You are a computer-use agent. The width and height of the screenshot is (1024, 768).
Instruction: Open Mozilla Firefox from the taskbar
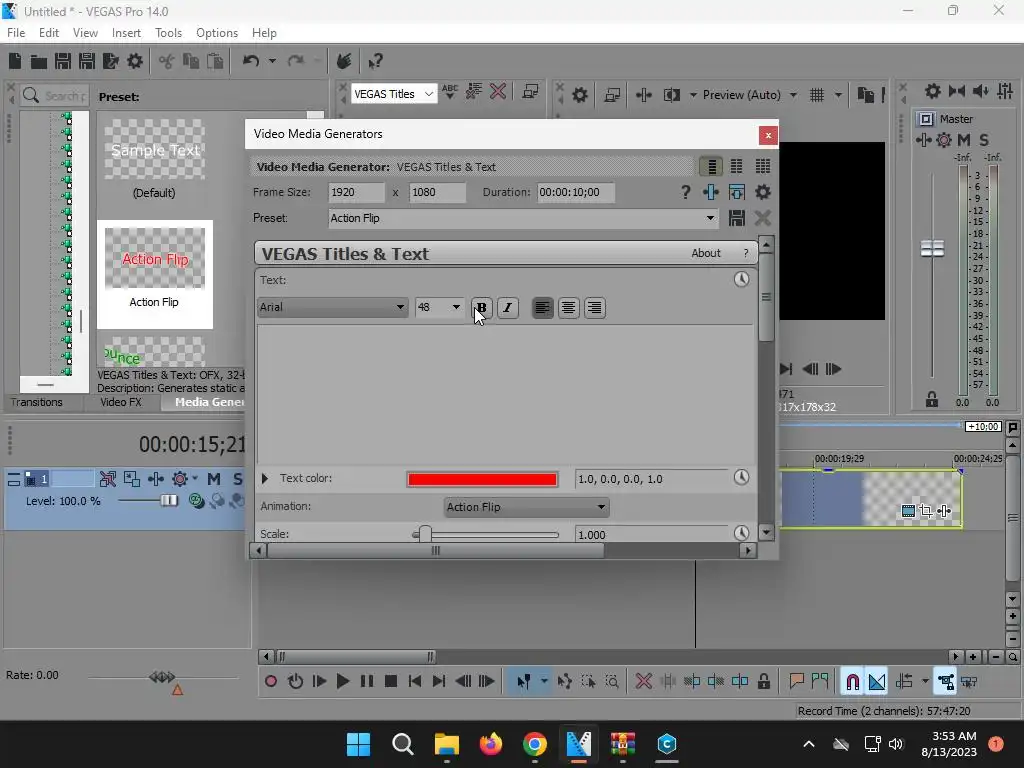coord(491,744)
